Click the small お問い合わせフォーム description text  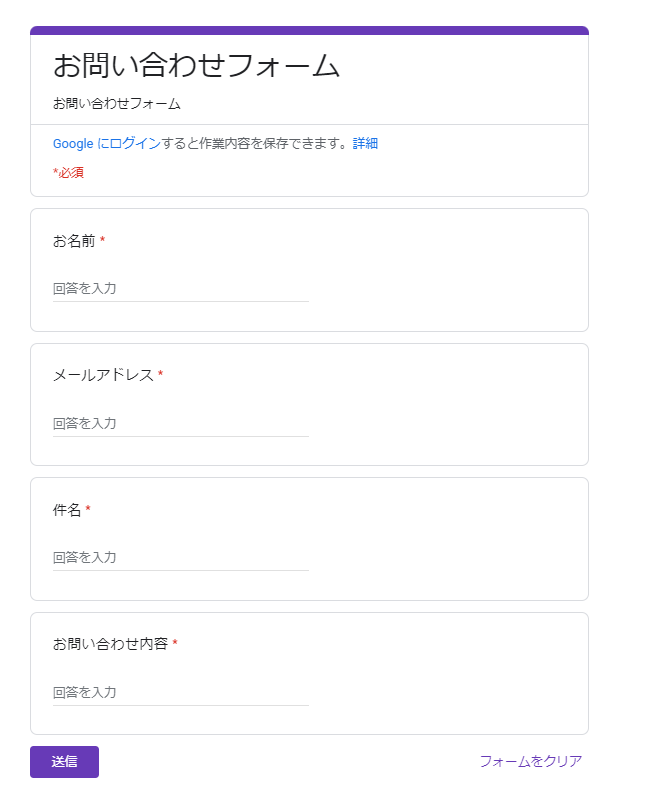tap(117, 104)
